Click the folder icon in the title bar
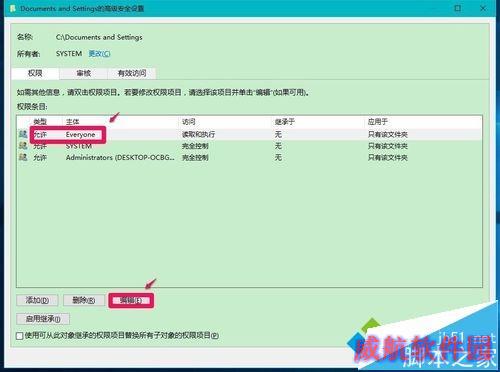The width and height of the screenshot is (500, 372). click(12, 8)
